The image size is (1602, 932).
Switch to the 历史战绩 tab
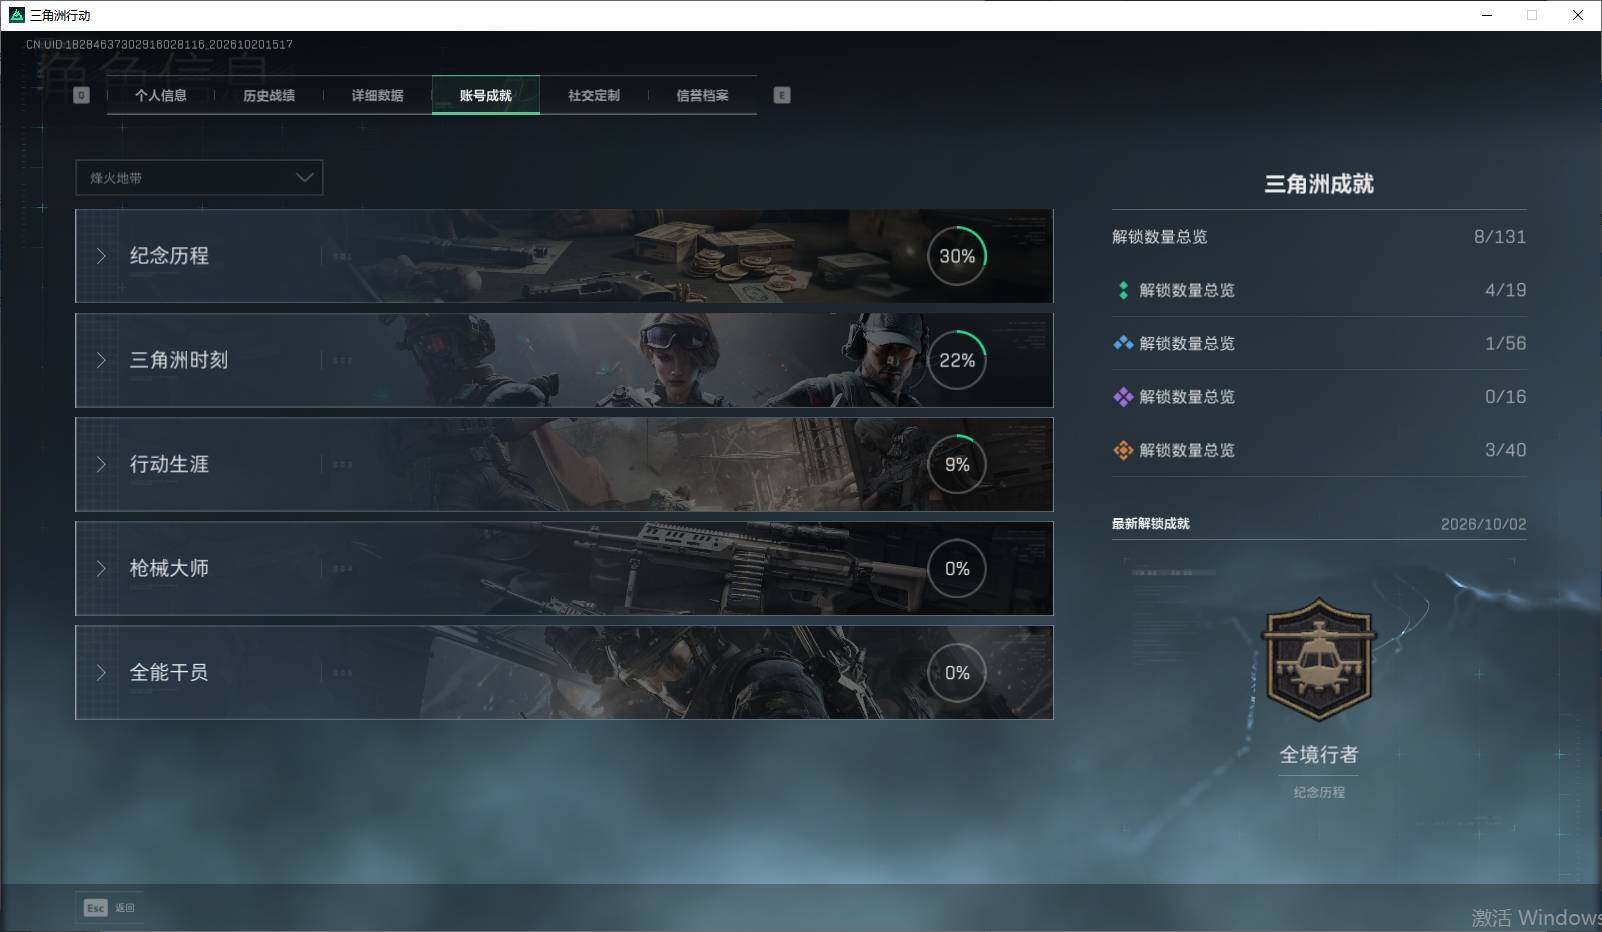pos(269,95)
